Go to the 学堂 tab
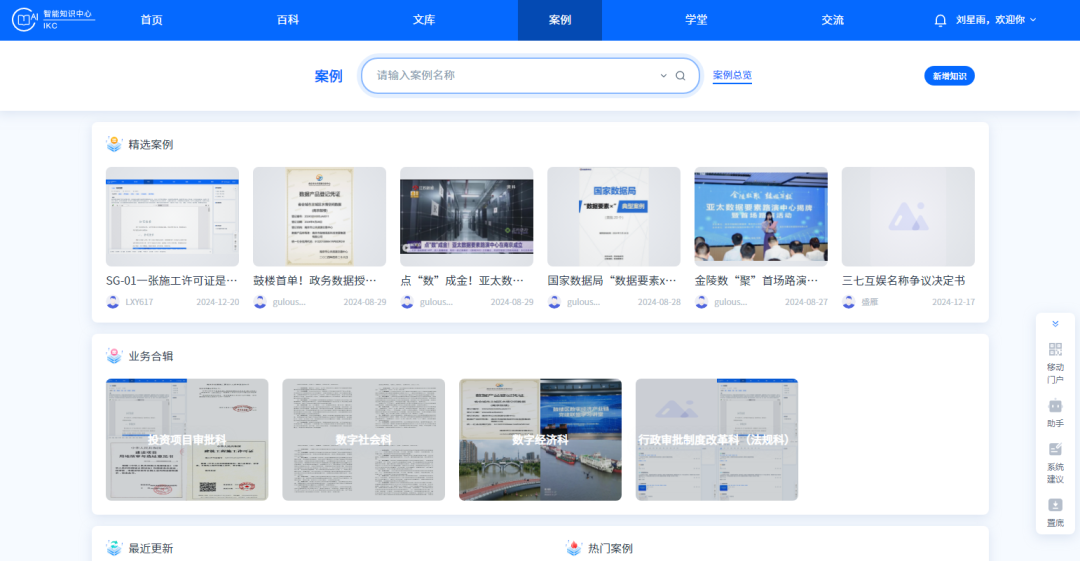Screen dimensions: 1080x561 point(696,20)
